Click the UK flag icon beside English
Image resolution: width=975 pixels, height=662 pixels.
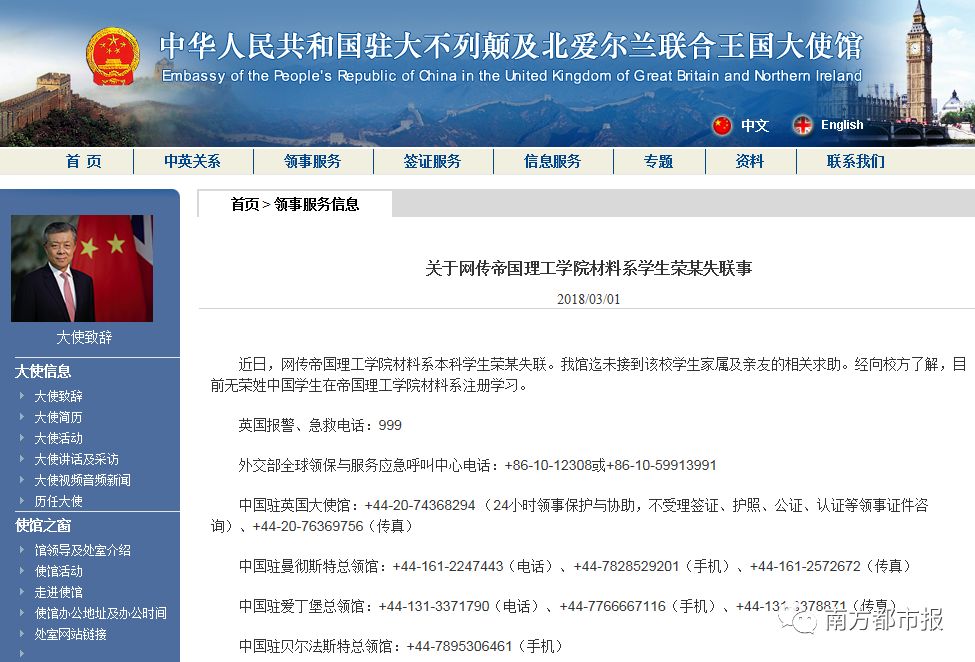(x=802, y=126)
